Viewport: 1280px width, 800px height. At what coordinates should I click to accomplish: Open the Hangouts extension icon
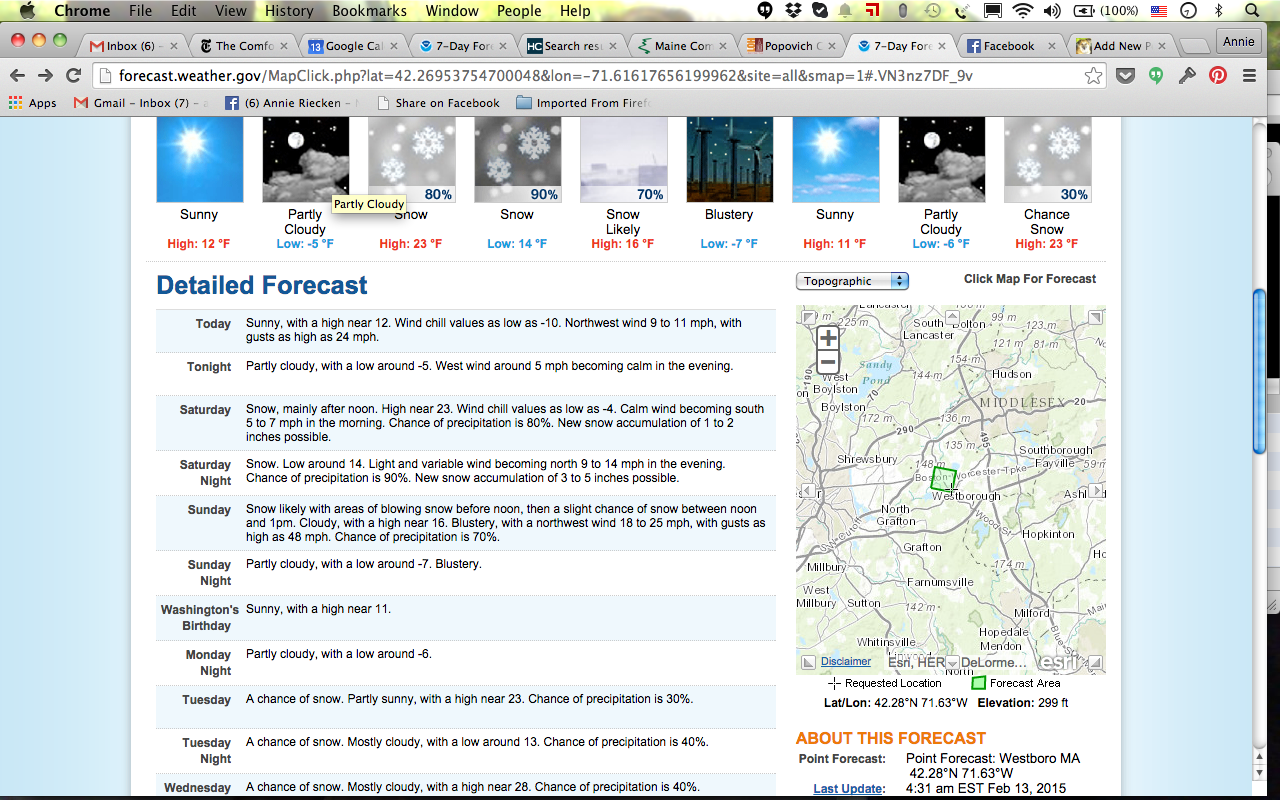tap(1156, 76)
